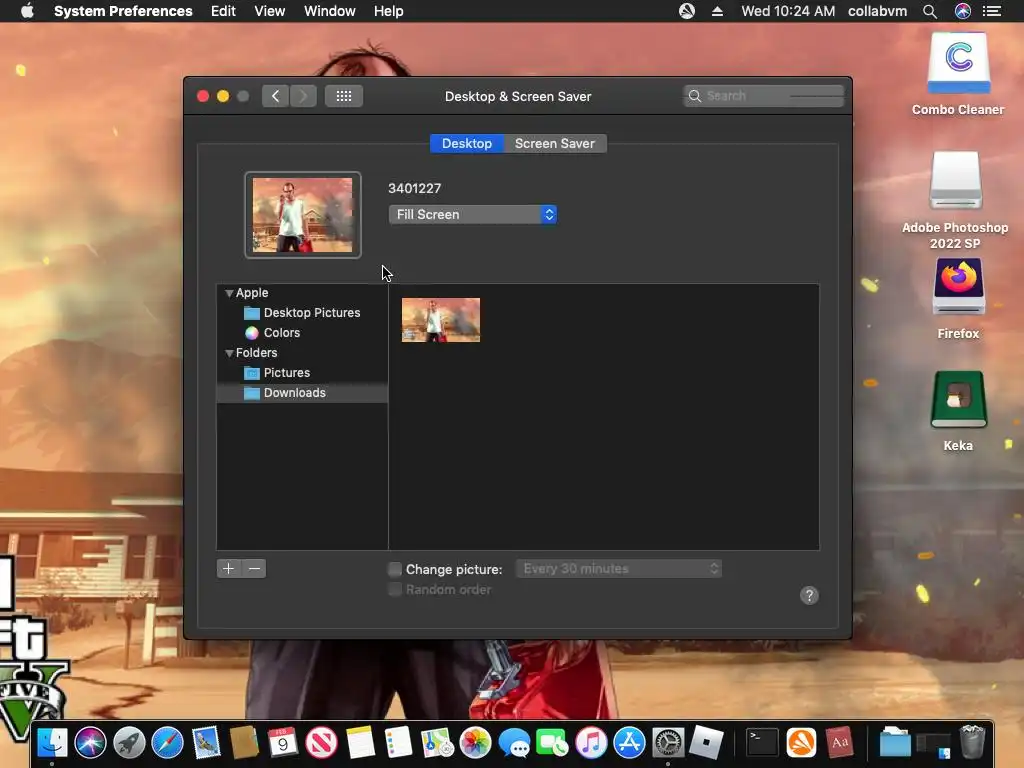Open Music (iTunes) in the dock
The width and height of the screenshot is (1024, 768).
pos(591,743)
